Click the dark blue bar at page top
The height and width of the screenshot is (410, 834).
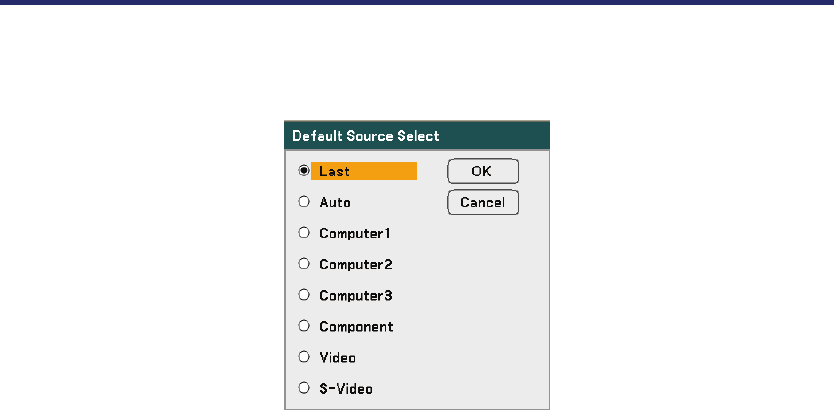pyautogui.click(x=417, y=3)
